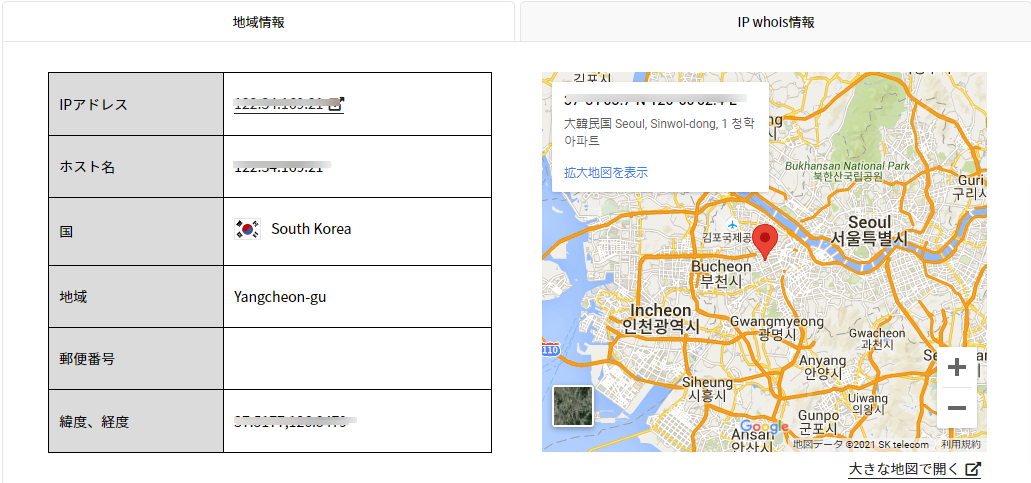1031x483 pixels.
Task: Click the Incheon label on the map
Action: (x=660, y=310)
